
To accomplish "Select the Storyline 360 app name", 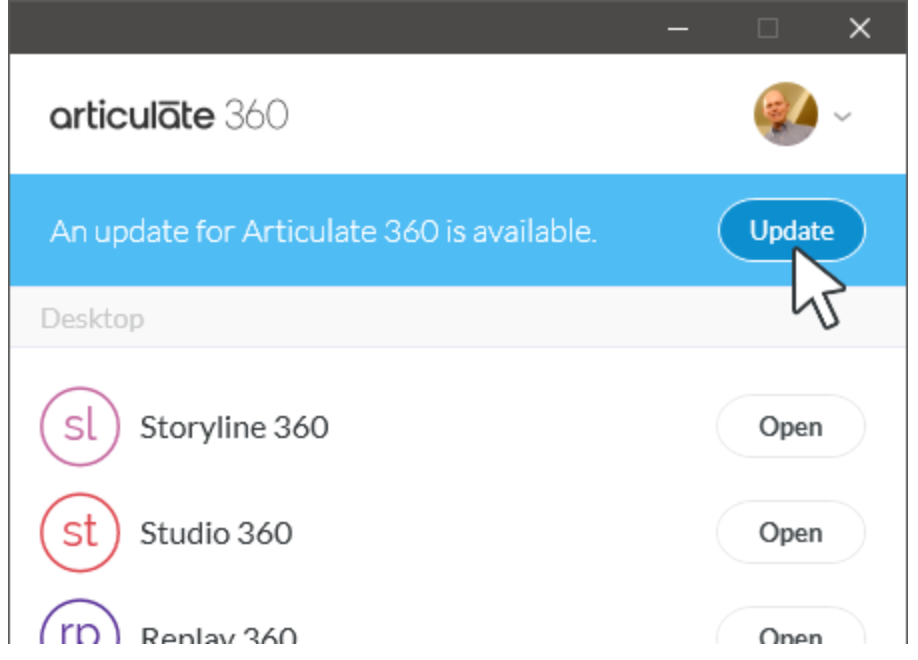I will point(234,428).
